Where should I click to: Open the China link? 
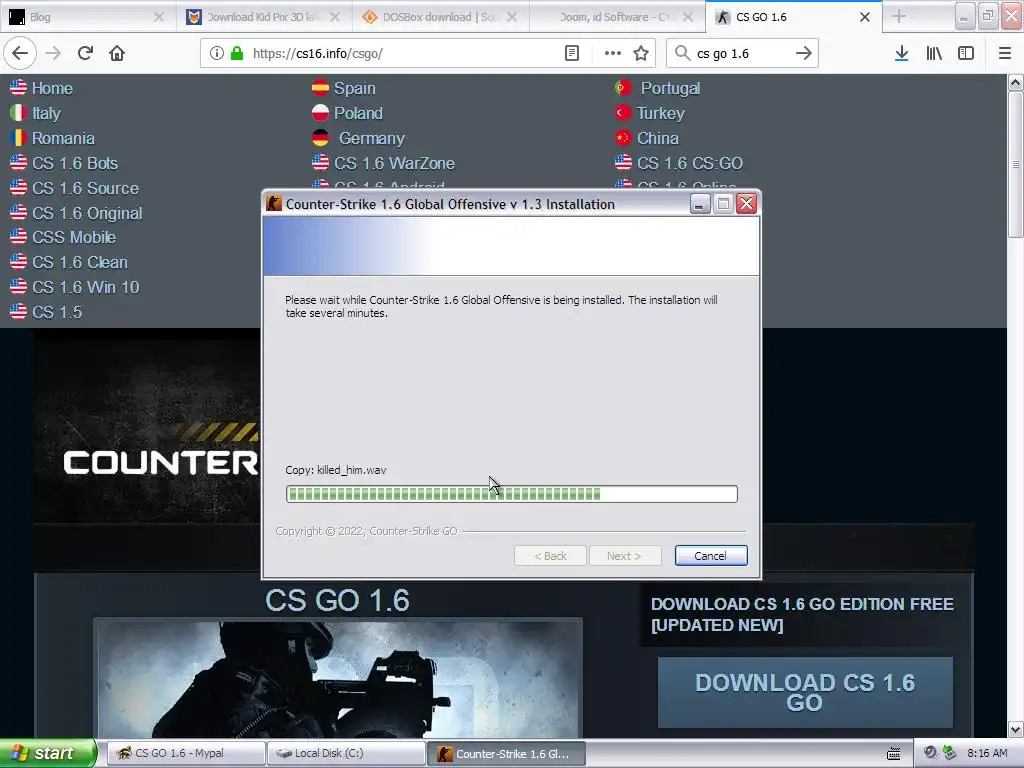pos(658,138)
